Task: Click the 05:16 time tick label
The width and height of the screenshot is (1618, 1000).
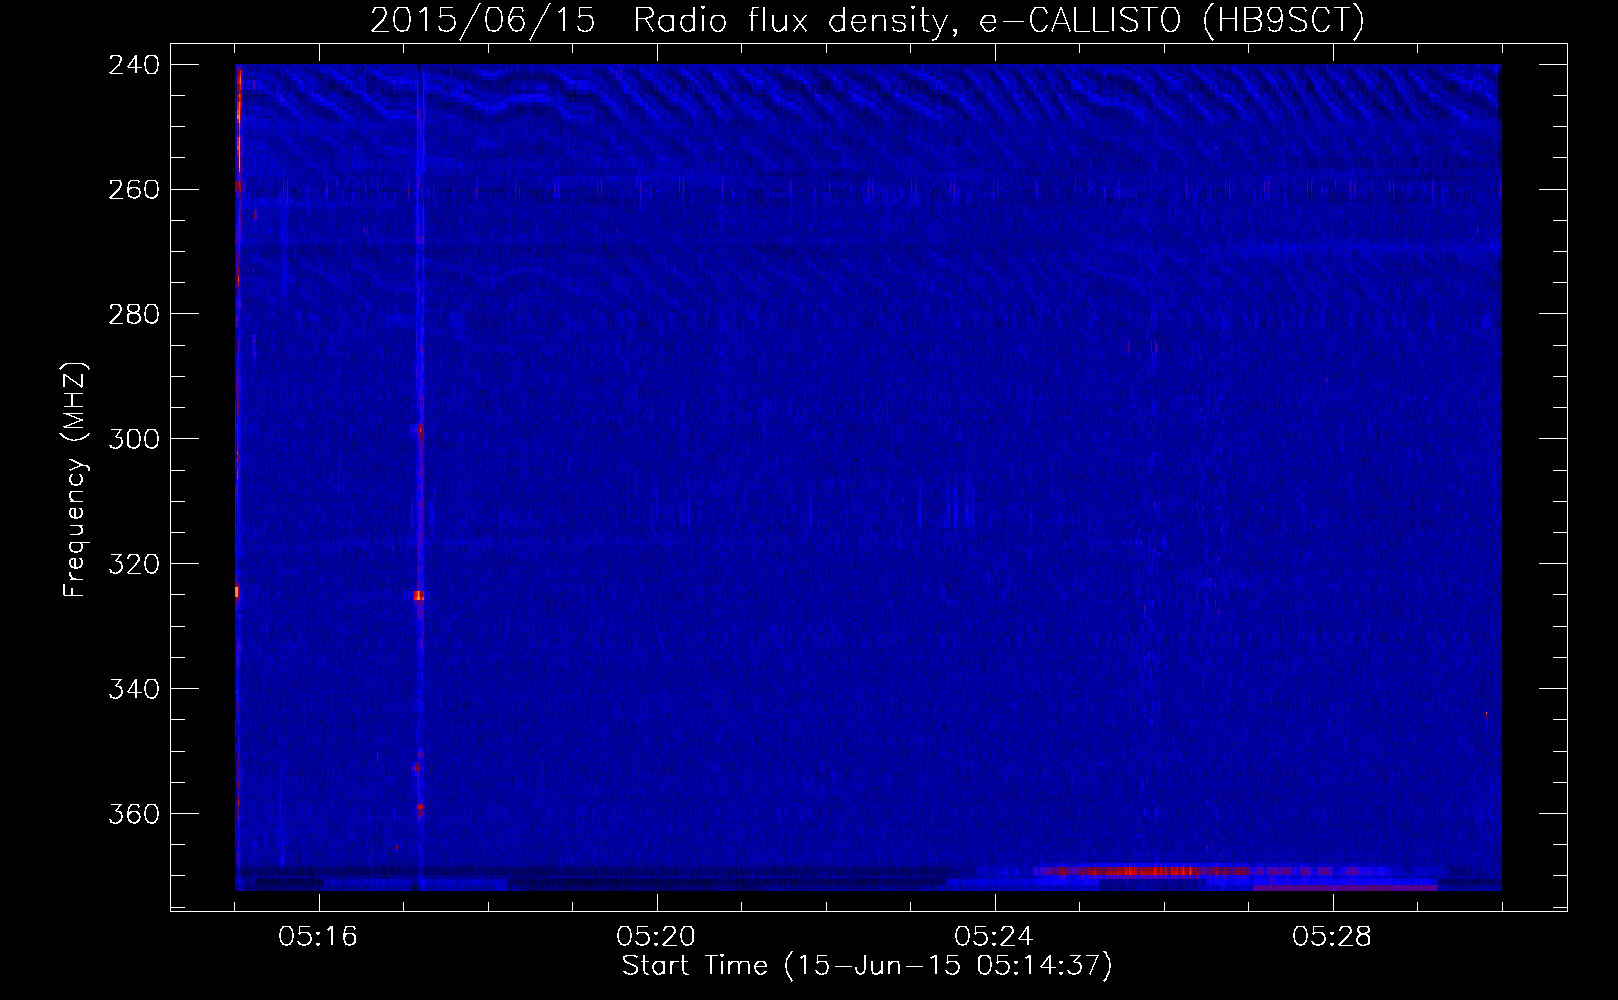Action: pyautogui.click(x=318, y=937)
